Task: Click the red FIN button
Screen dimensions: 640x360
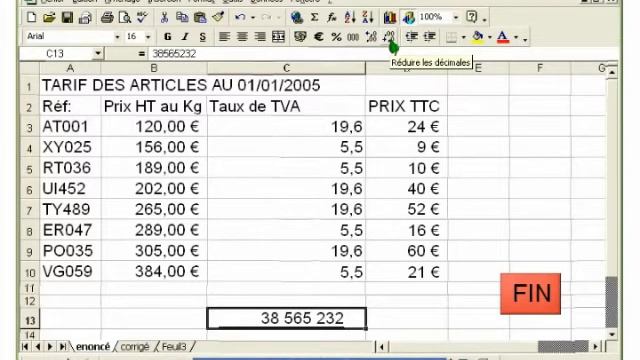Action: click(530, 293)
